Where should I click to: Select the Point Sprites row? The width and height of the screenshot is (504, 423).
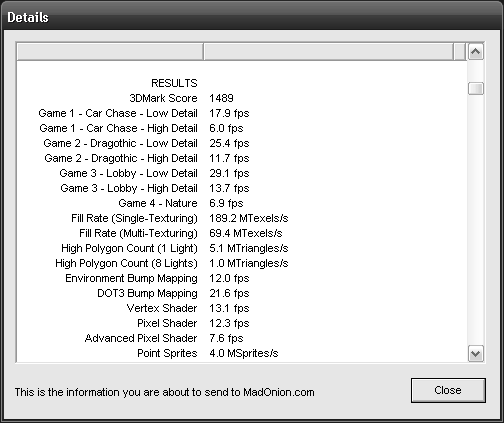[242, 353]
